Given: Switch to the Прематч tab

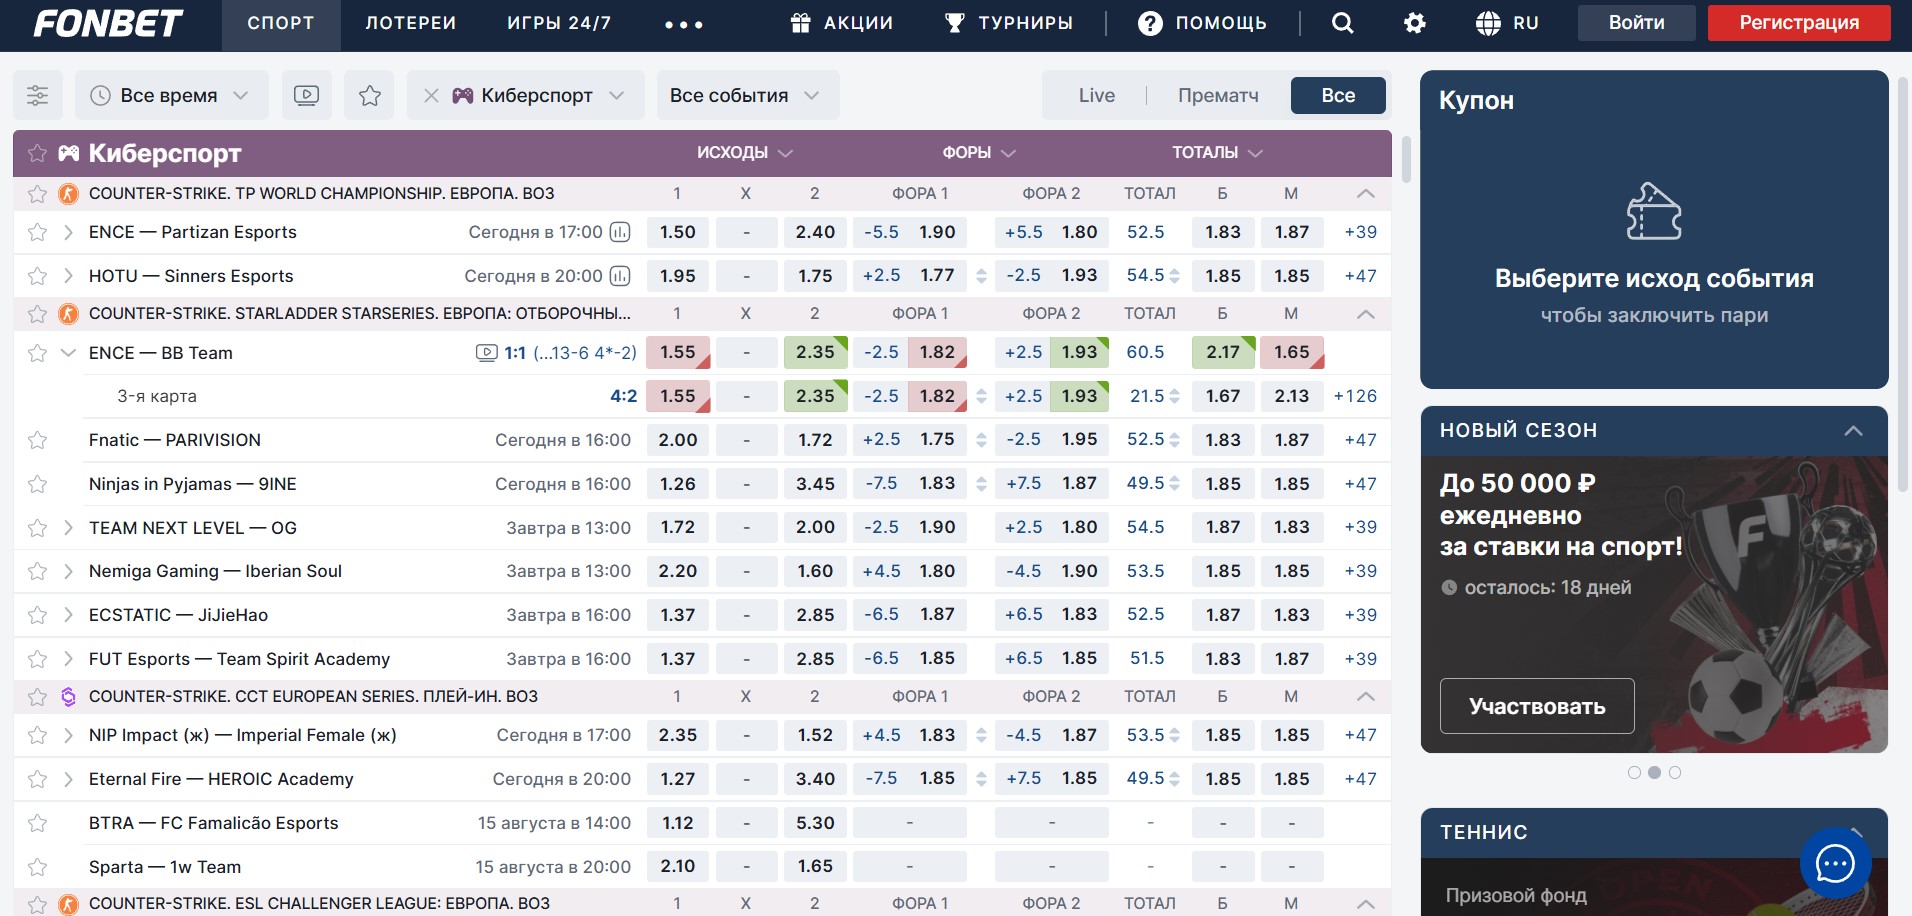Looking at the screenshot, I should [x=1218, y=96].
